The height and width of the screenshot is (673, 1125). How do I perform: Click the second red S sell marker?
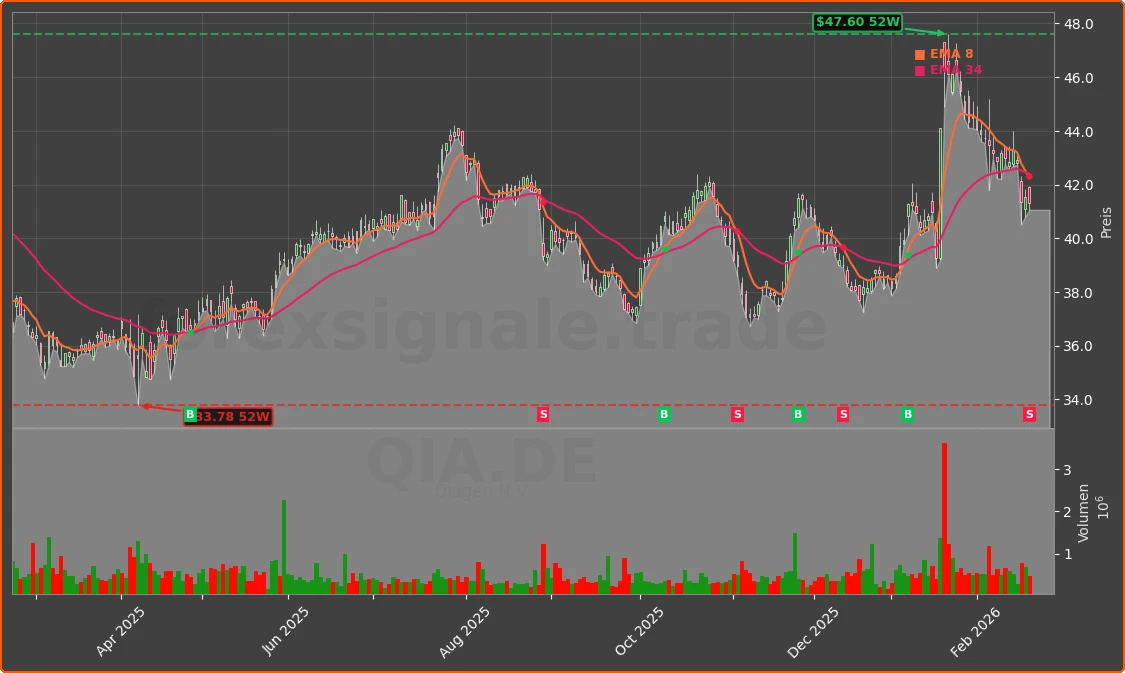pyautogui.click(x=737, y=414)
